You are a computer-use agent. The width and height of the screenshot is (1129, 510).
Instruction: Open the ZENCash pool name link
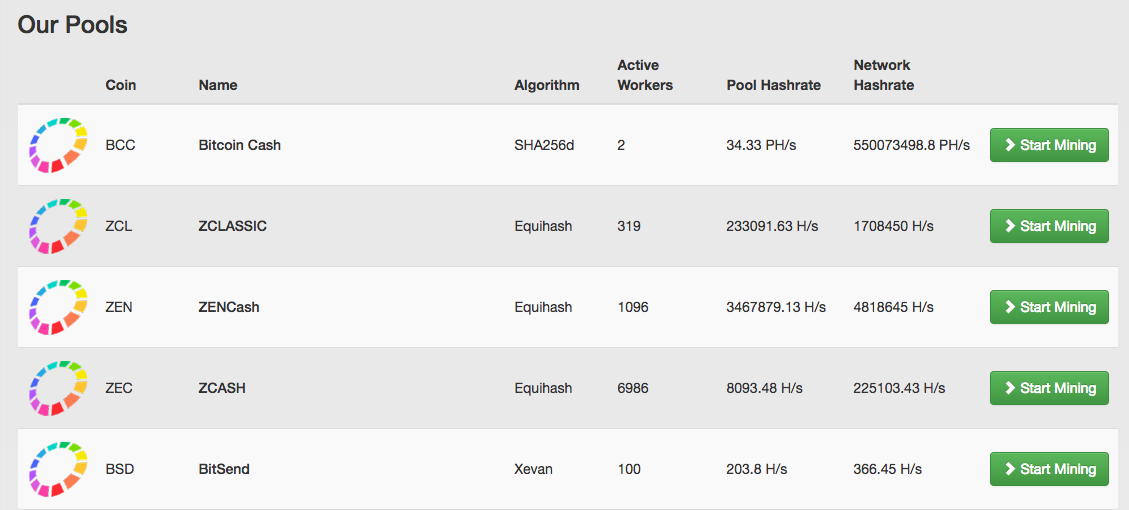[228, 307]
